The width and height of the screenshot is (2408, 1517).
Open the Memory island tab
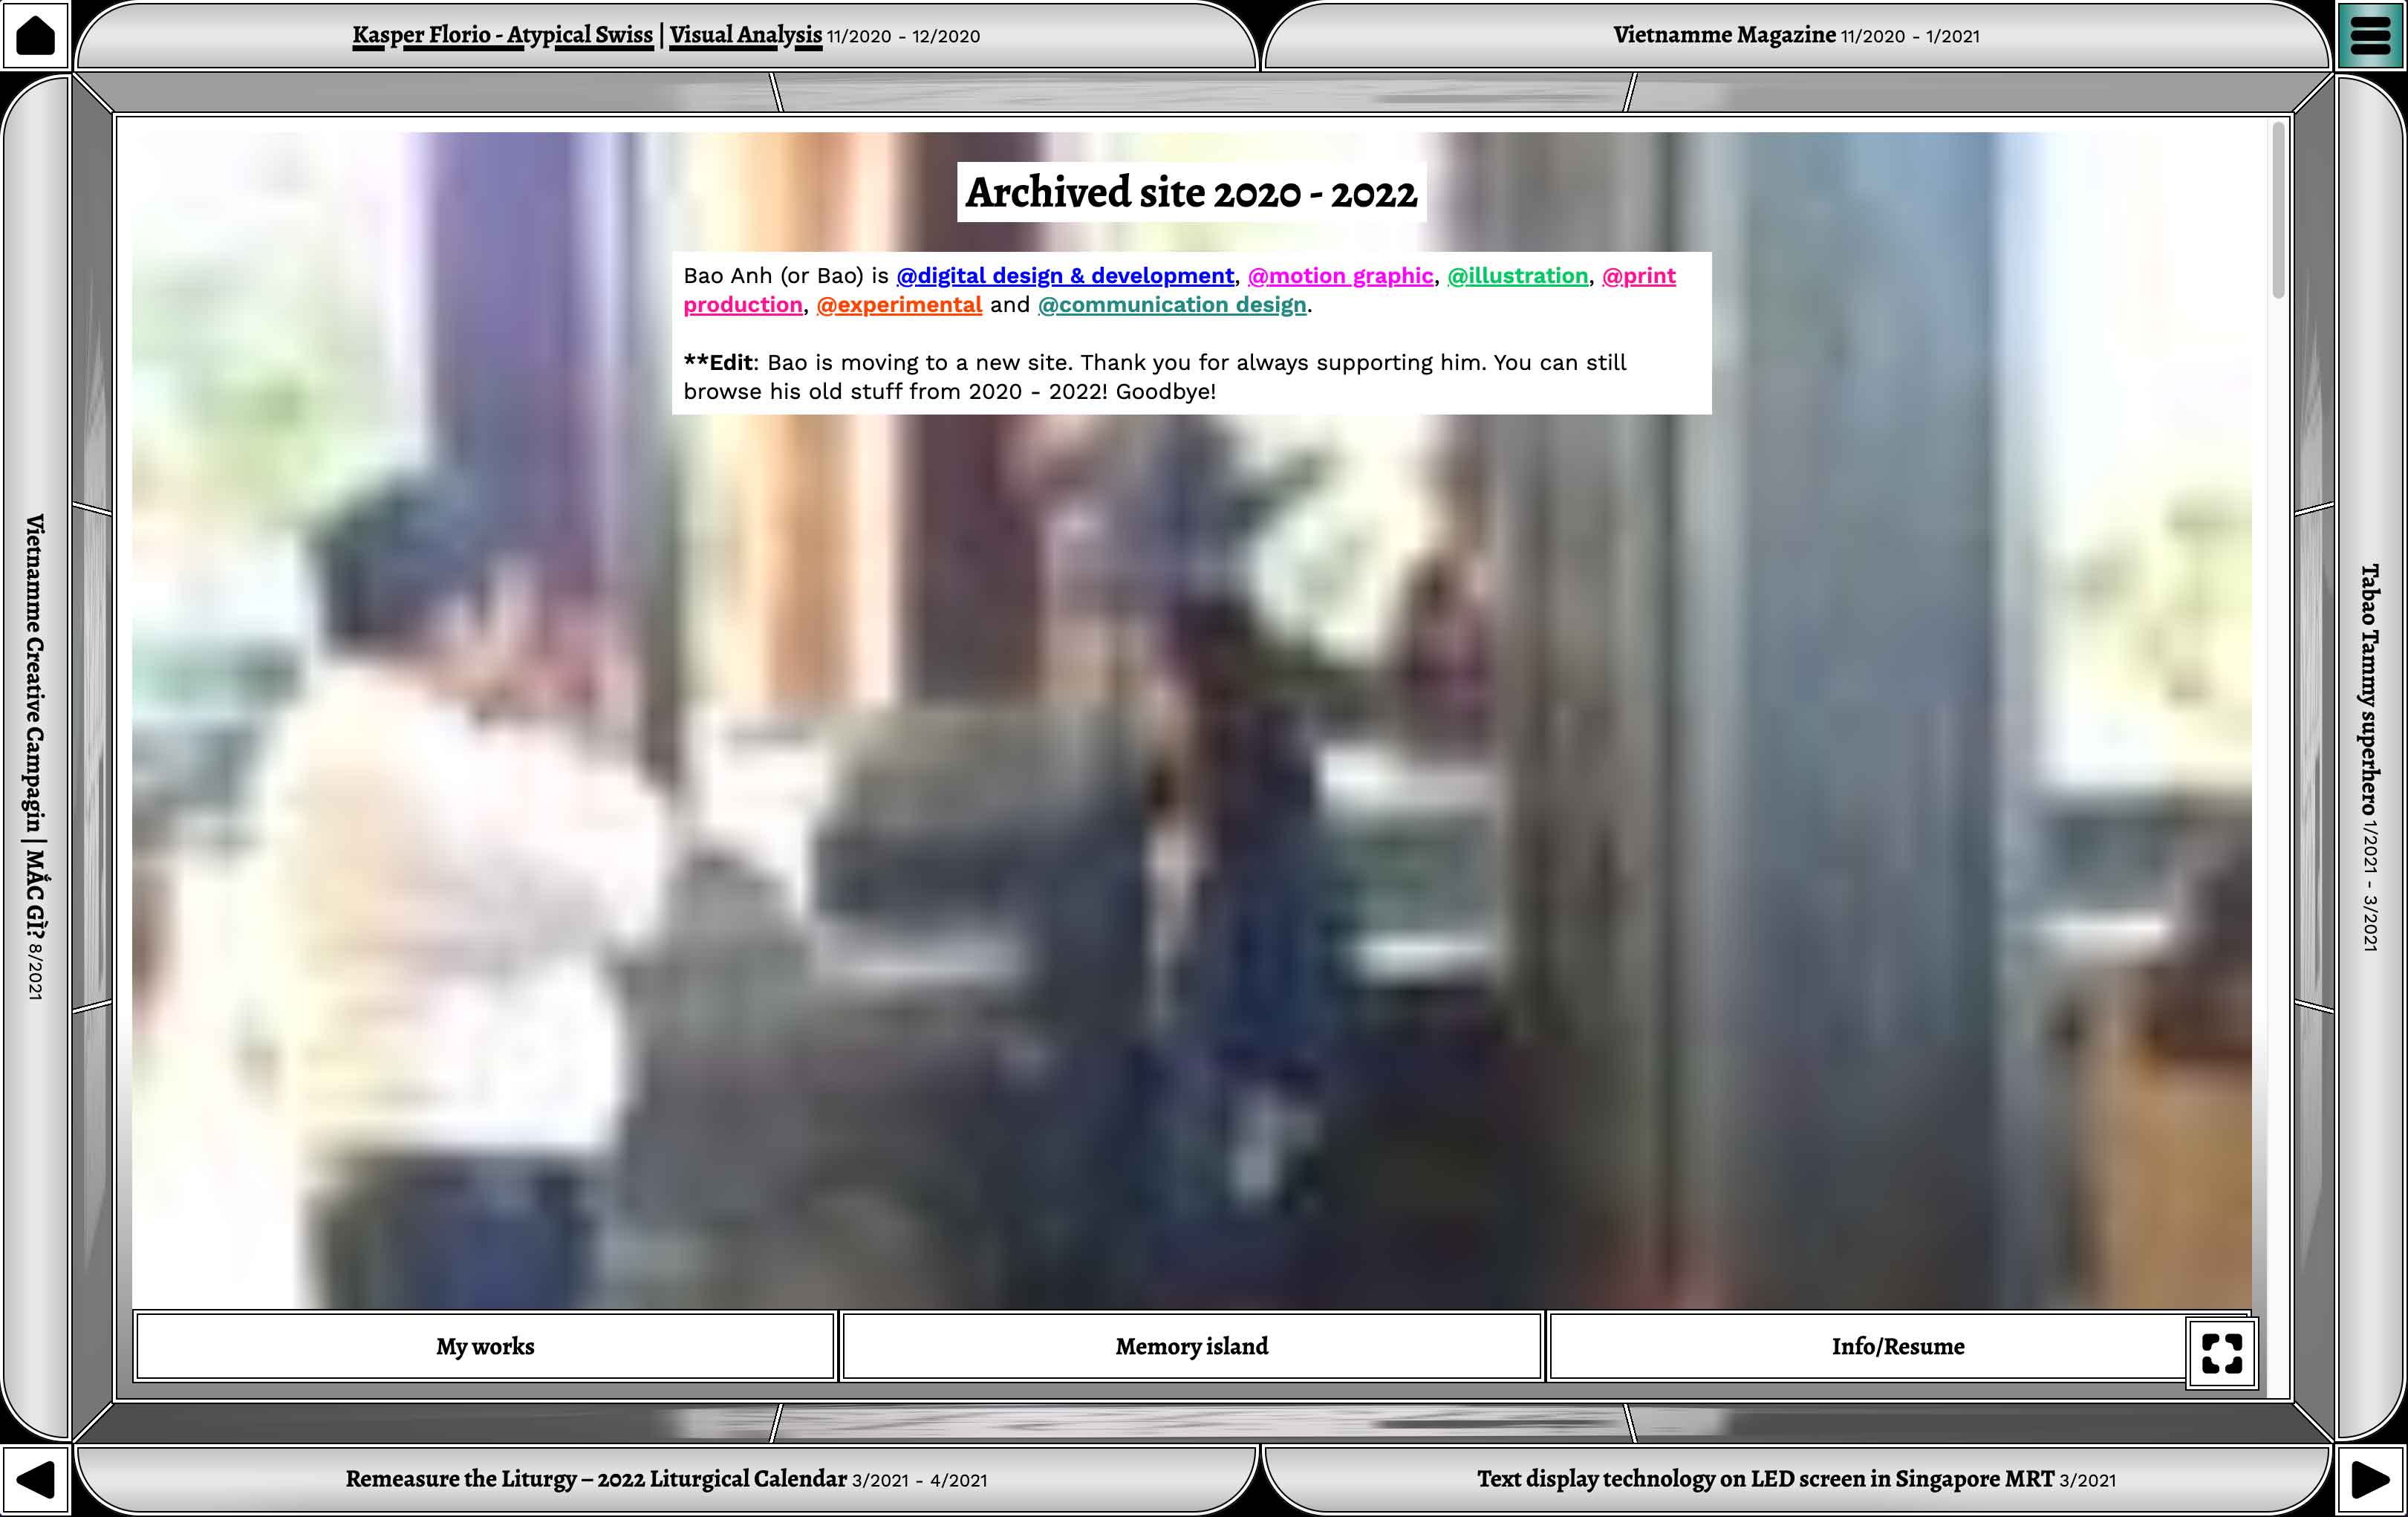1191,1347
